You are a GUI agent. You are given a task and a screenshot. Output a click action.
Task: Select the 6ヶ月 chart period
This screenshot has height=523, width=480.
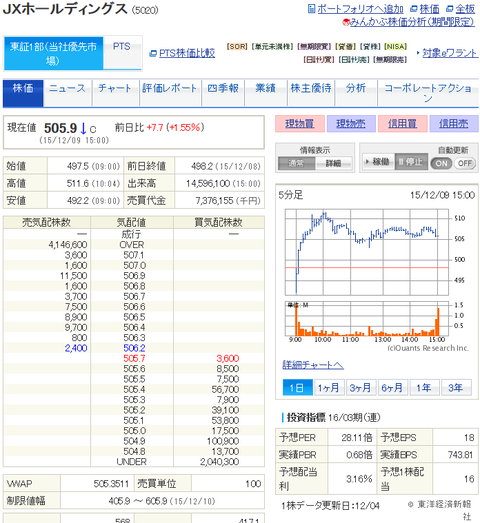pyautogui.click(x=393, y=388)
